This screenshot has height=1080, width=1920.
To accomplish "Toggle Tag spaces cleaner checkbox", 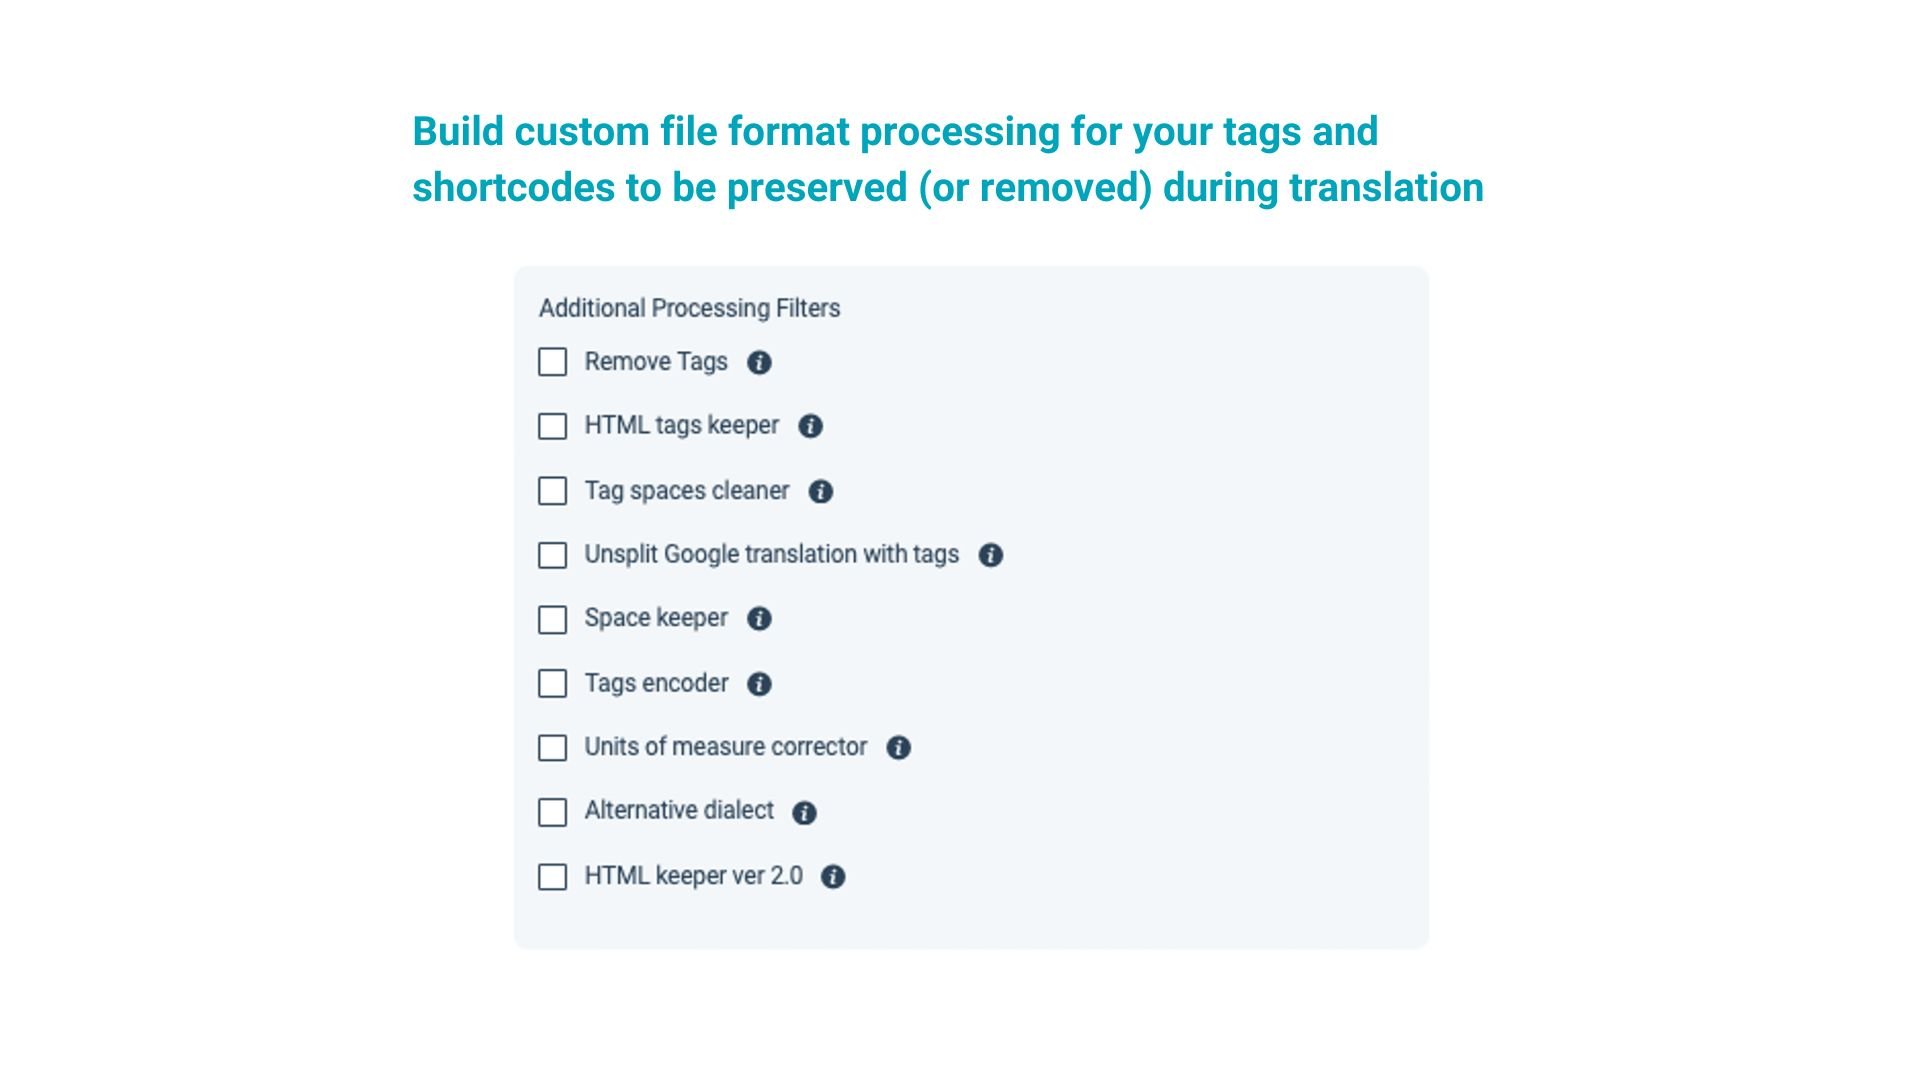I will (552, 491).
